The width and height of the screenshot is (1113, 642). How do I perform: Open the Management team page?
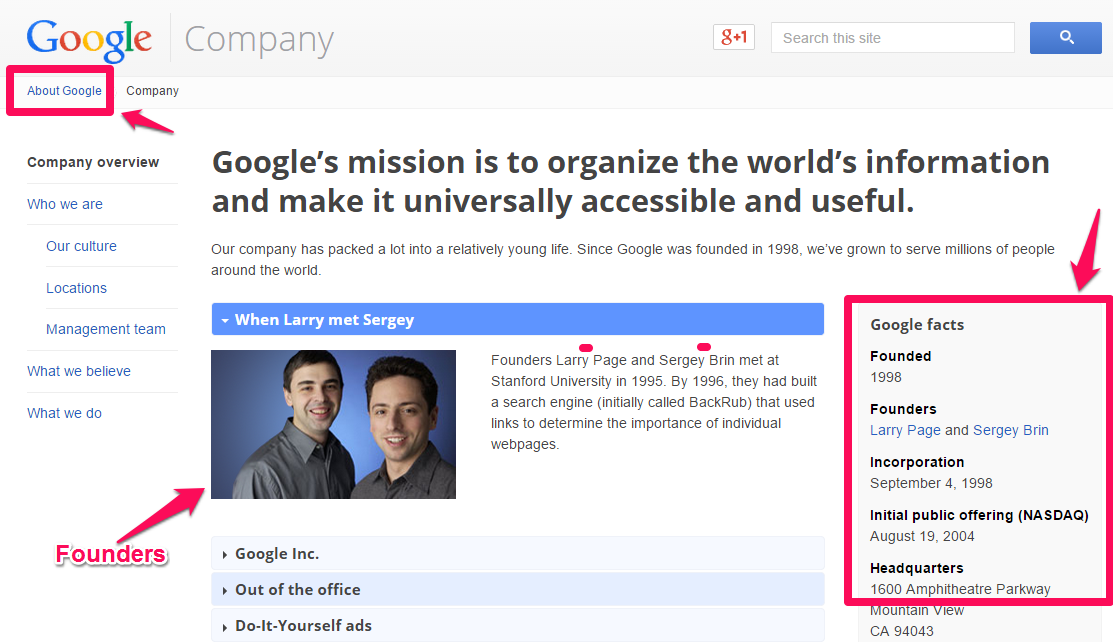106,329
